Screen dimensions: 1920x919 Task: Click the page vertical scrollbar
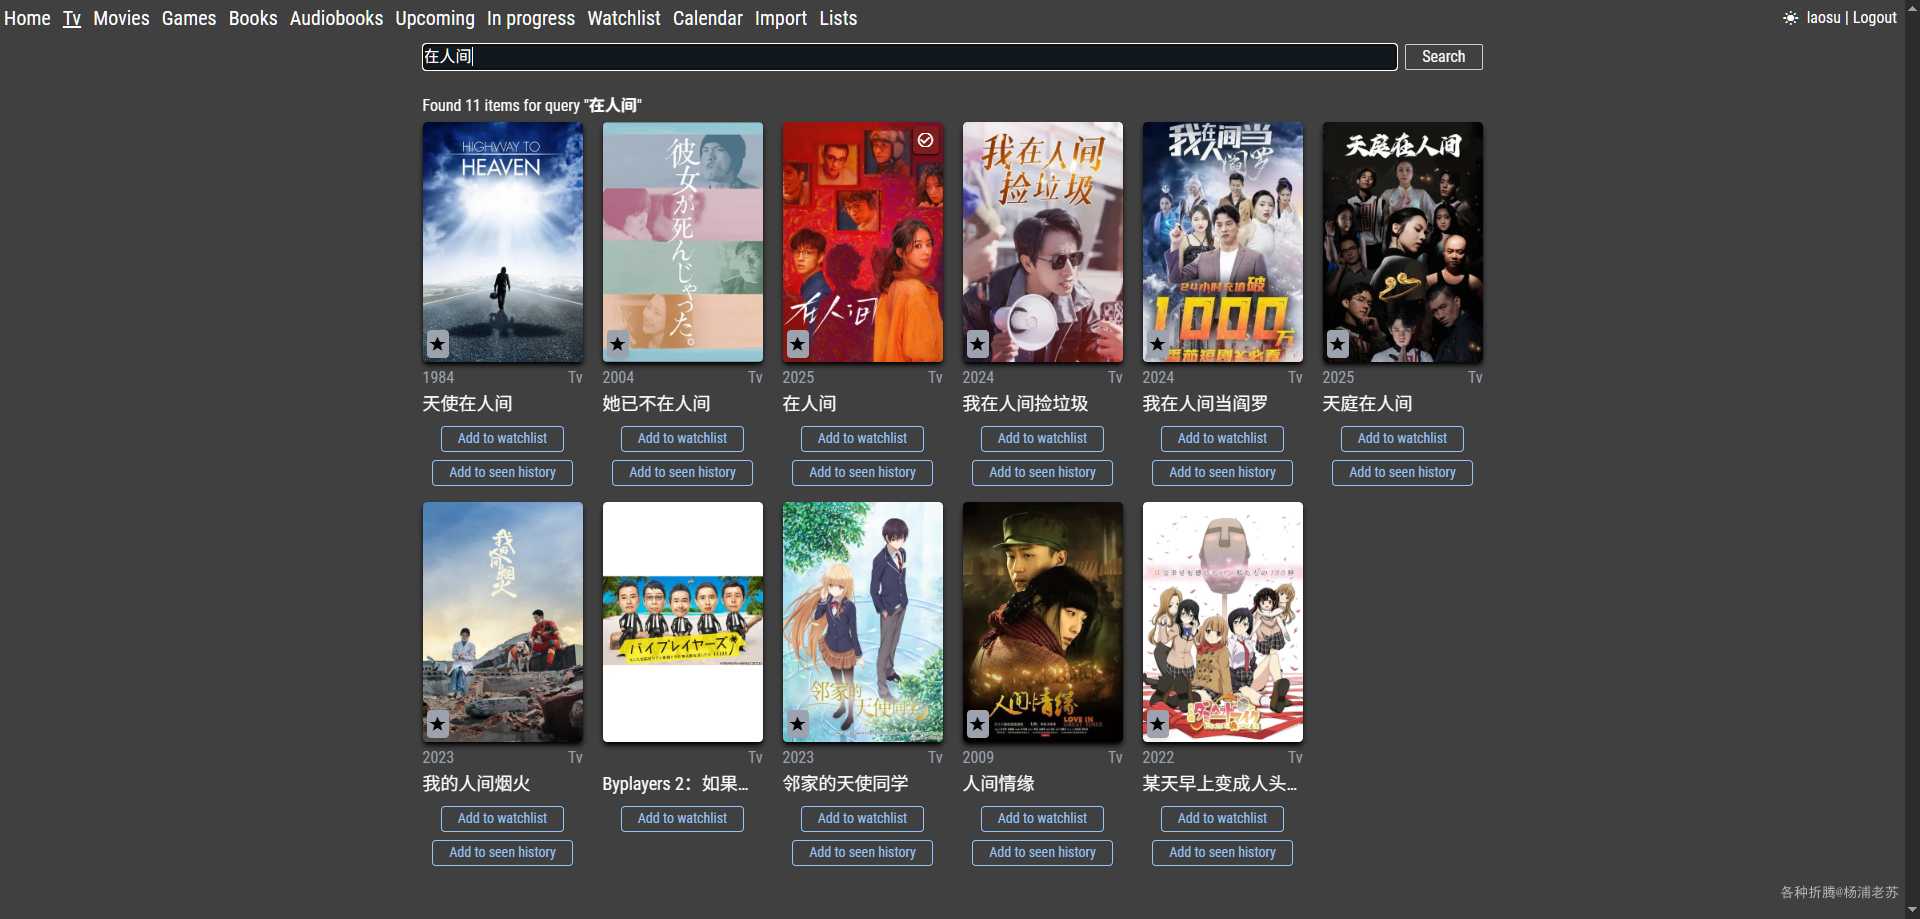click(x=1912, y=459)
